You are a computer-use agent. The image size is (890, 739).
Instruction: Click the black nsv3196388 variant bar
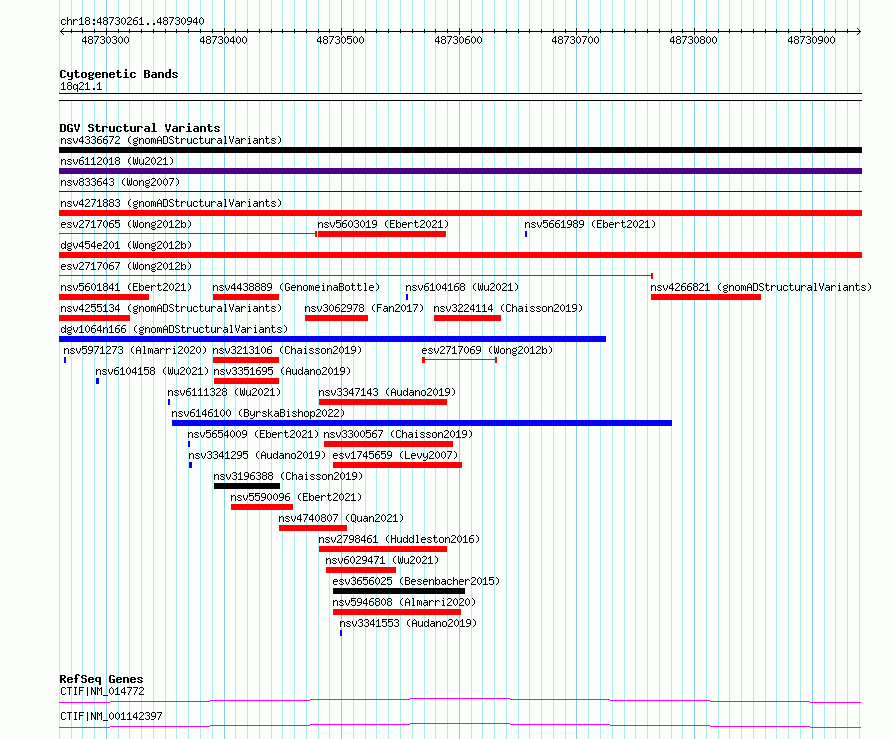pos(247,486)
